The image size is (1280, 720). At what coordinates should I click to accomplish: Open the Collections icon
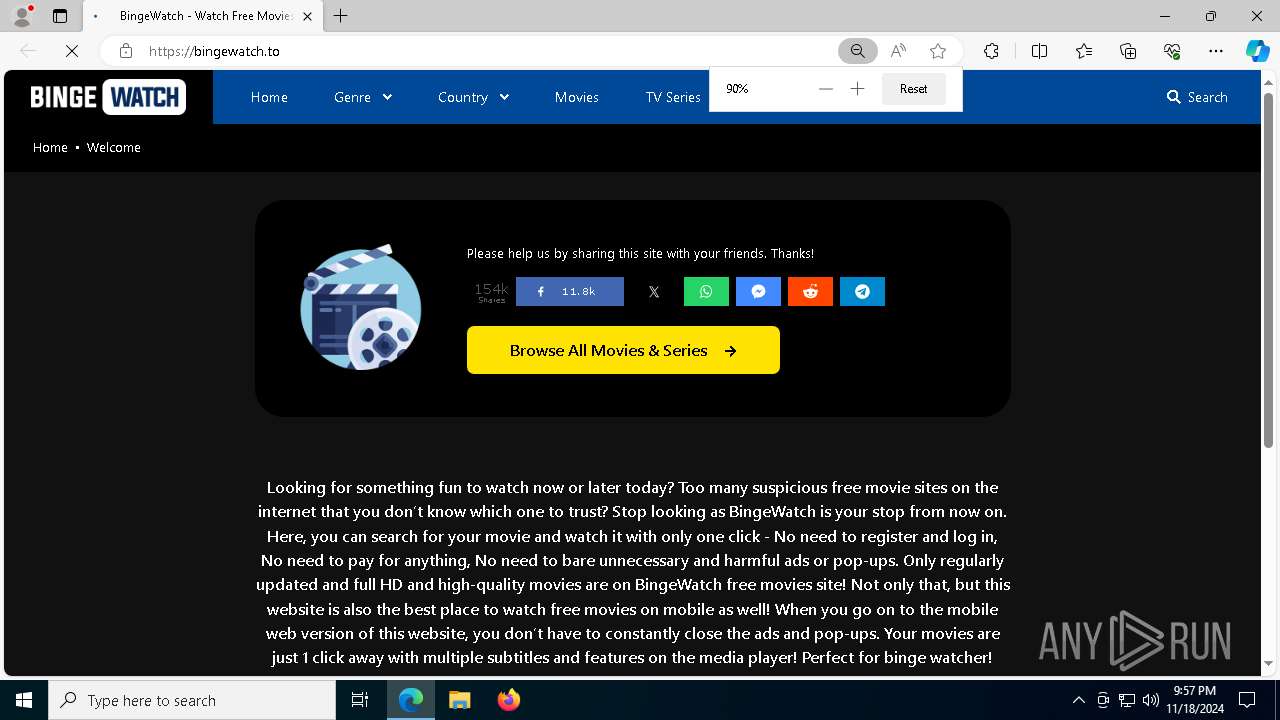point(1128,51)
